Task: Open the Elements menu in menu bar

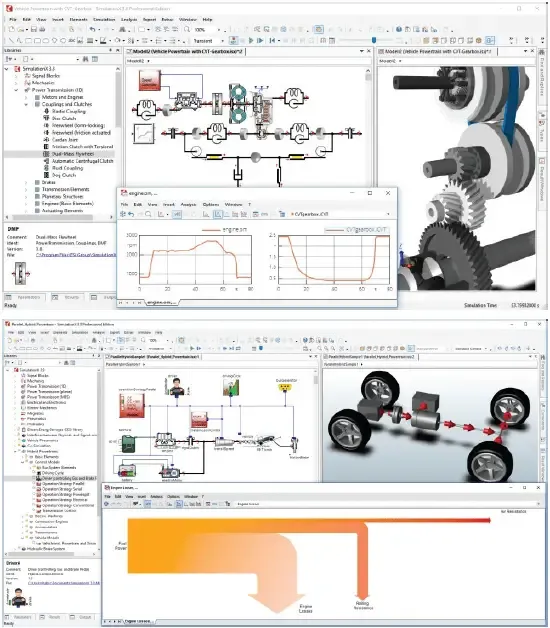Action: [79, 19]
